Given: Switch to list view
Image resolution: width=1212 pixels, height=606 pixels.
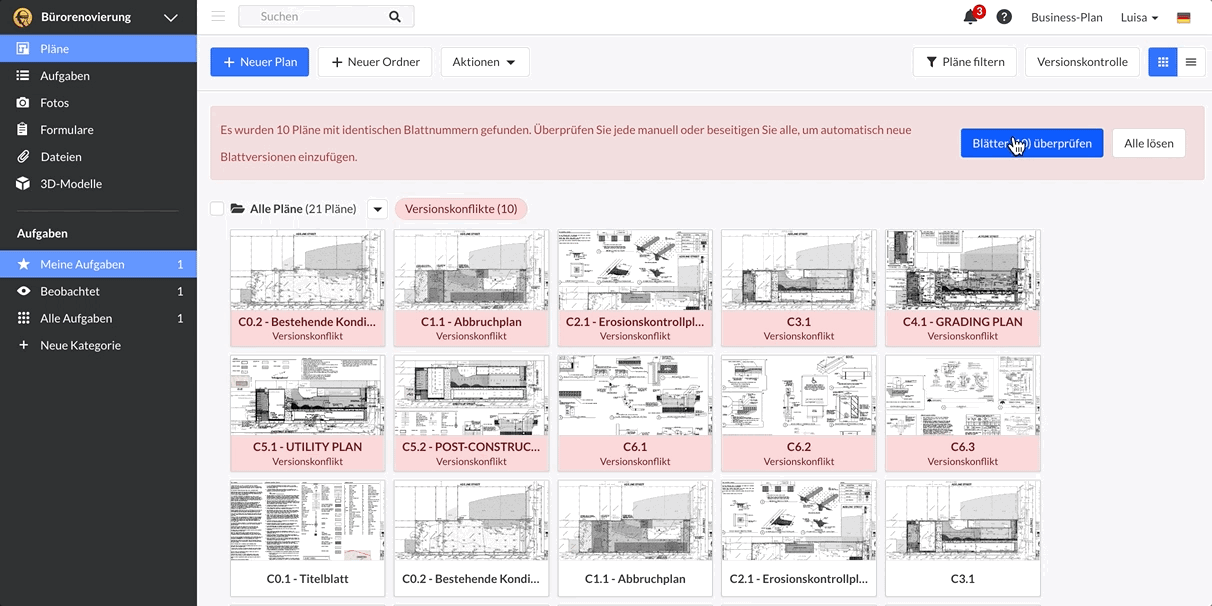Looking at the screenshot, I should click(1191, 62).
